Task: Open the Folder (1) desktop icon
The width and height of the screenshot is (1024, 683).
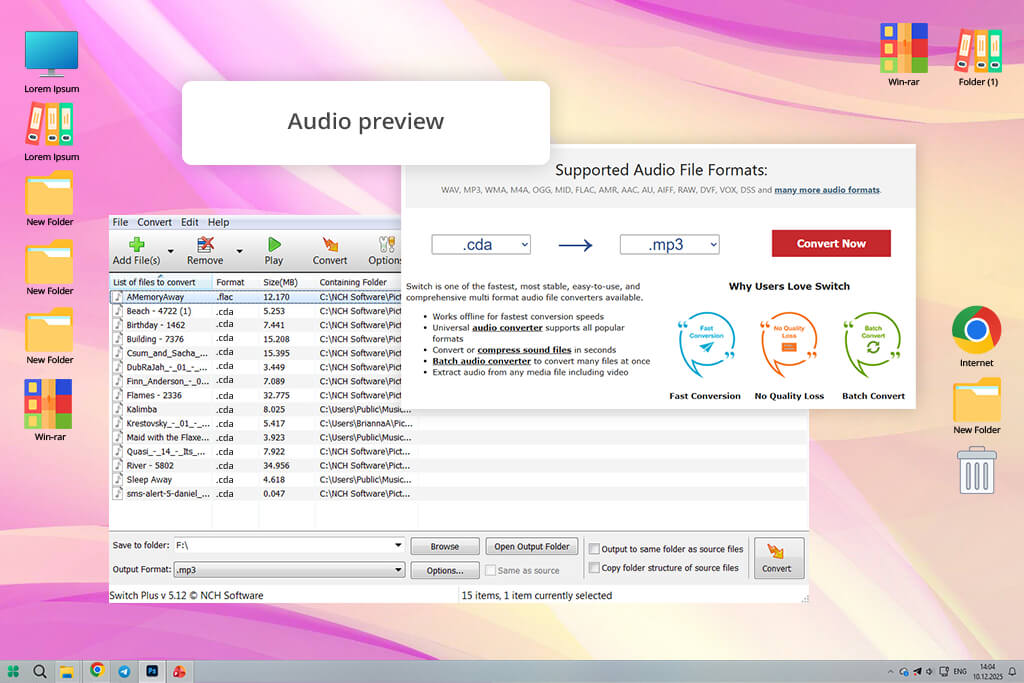Action: [978, 57]
